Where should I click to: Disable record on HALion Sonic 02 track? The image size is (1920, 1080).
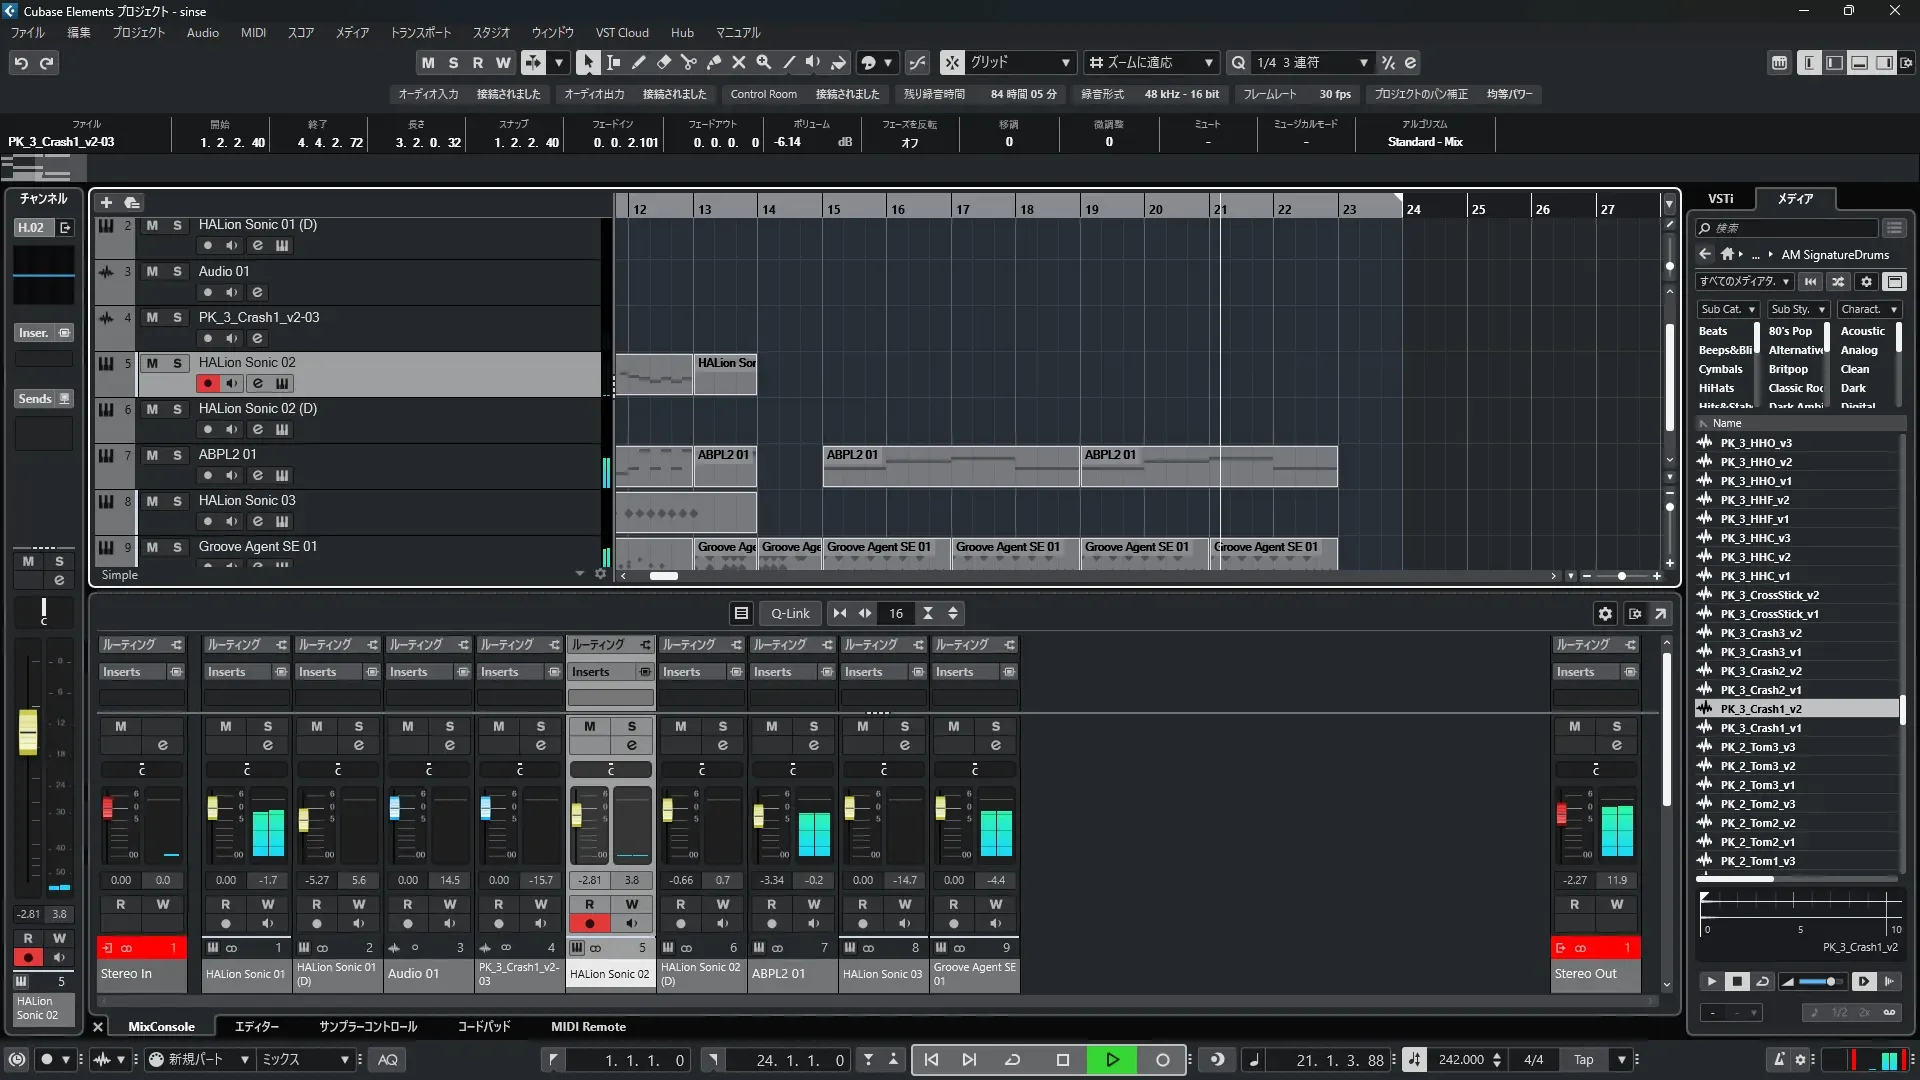click(x=207, y=383)
